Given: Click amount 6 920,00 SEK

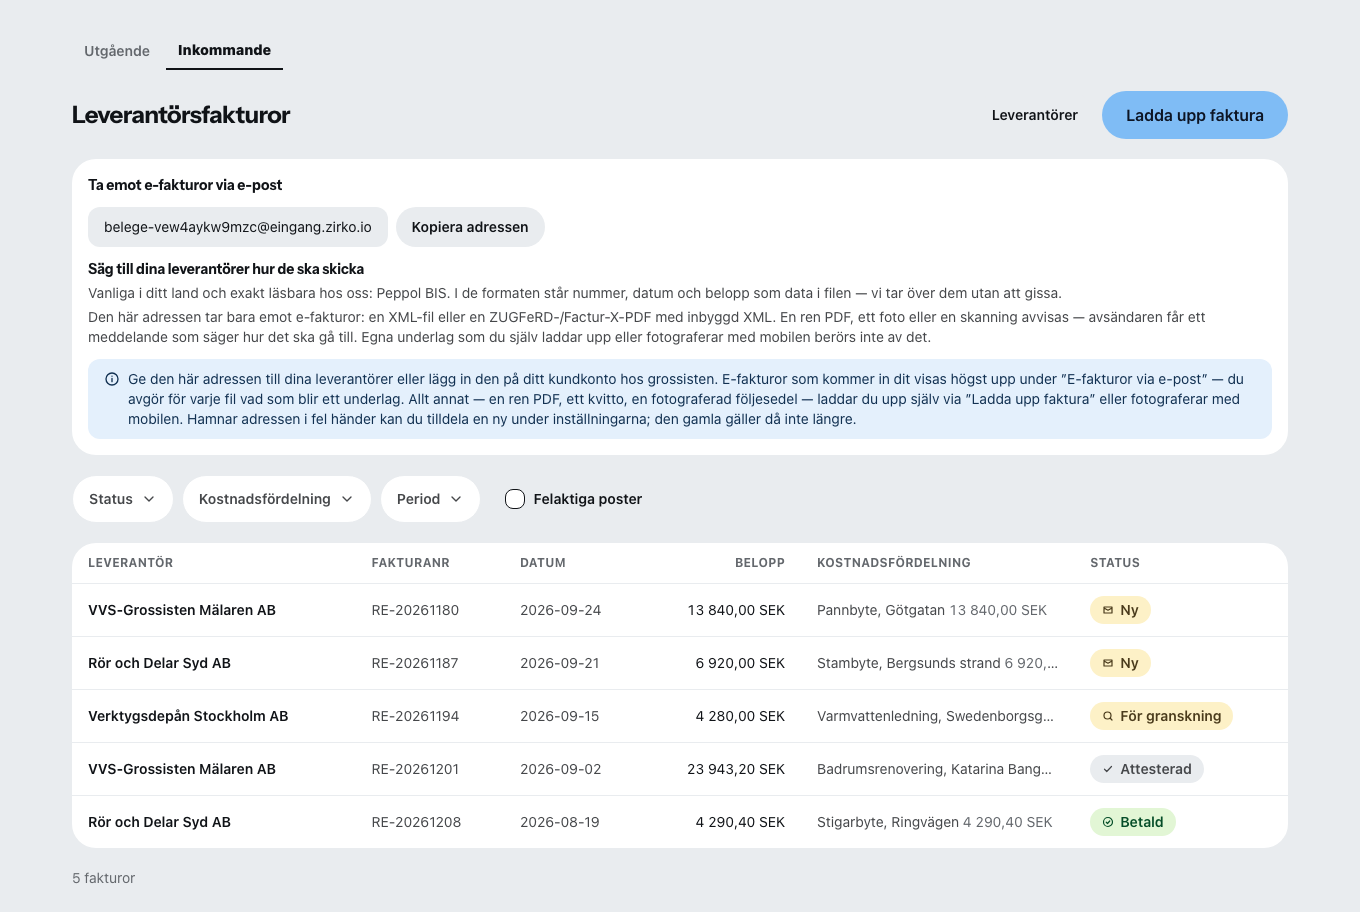Looking at the screenshot, I should (x=740, y=663).
